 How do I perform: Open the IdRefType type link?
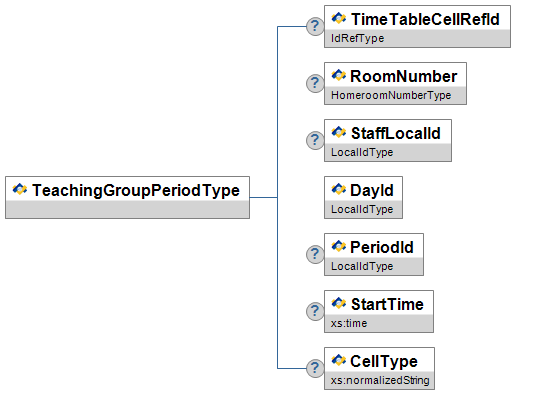coord(358,38)
